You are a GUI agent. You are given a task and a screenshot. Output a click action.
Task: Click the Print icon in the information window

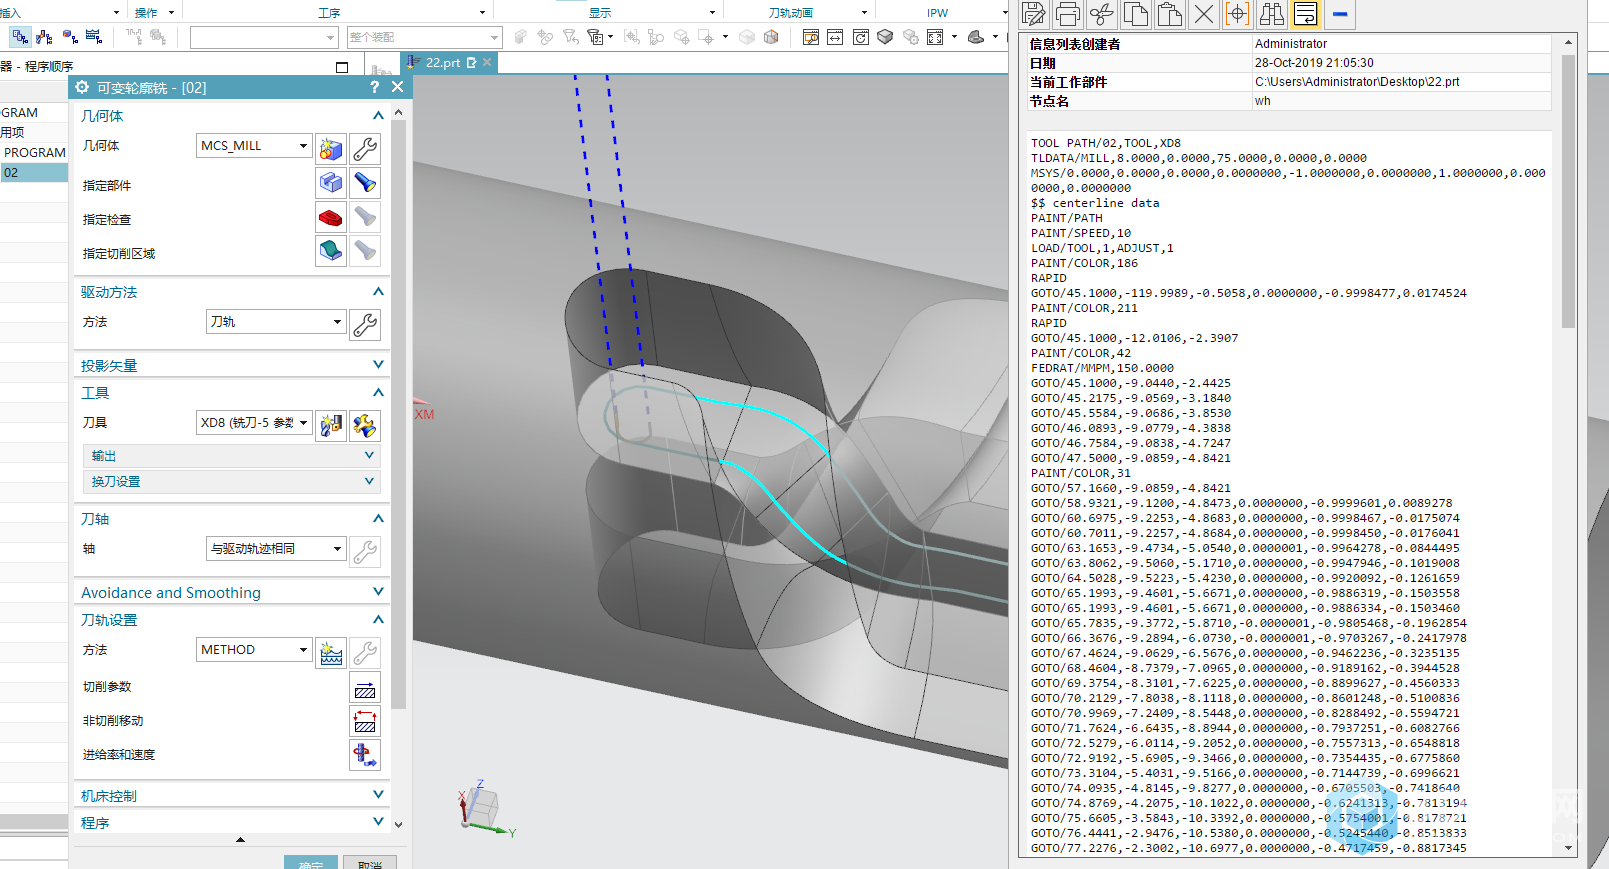(1068, 14)
